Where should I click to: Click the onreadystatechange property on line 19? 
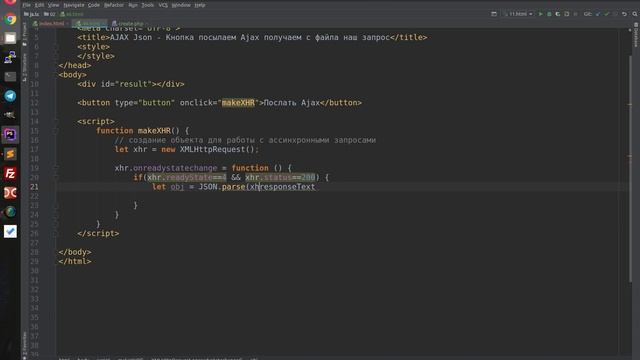tap(175, 168)
